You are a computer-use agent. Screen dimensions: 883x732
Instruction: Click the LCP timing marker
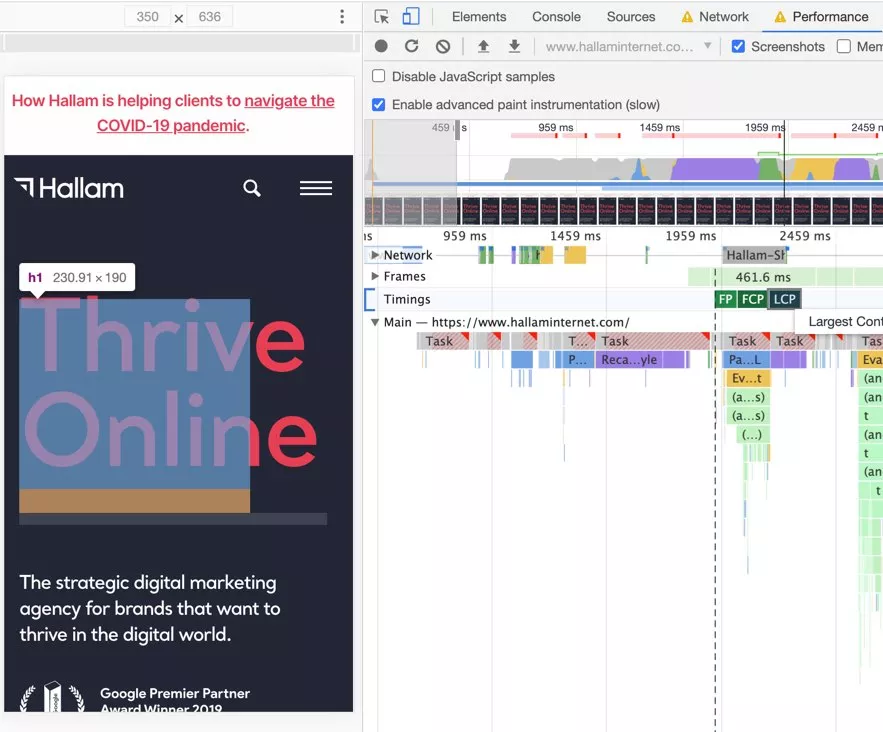[785, 299]
